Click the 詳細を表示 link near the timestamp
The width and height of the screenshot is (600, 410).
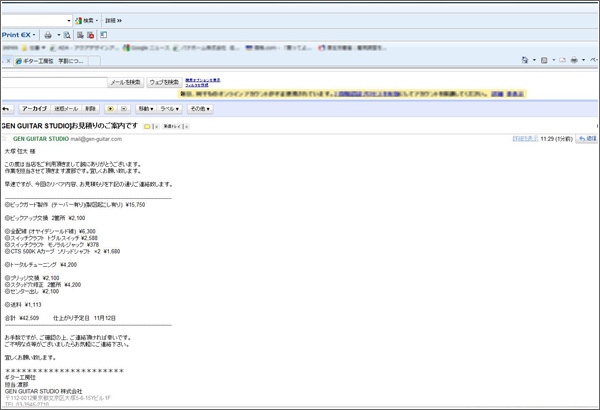point(525,139)
